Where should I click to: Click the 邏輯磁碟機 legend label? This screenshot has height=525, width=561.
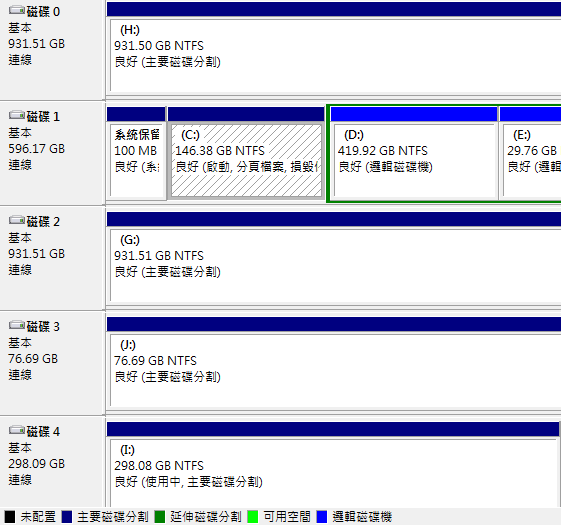362,517
